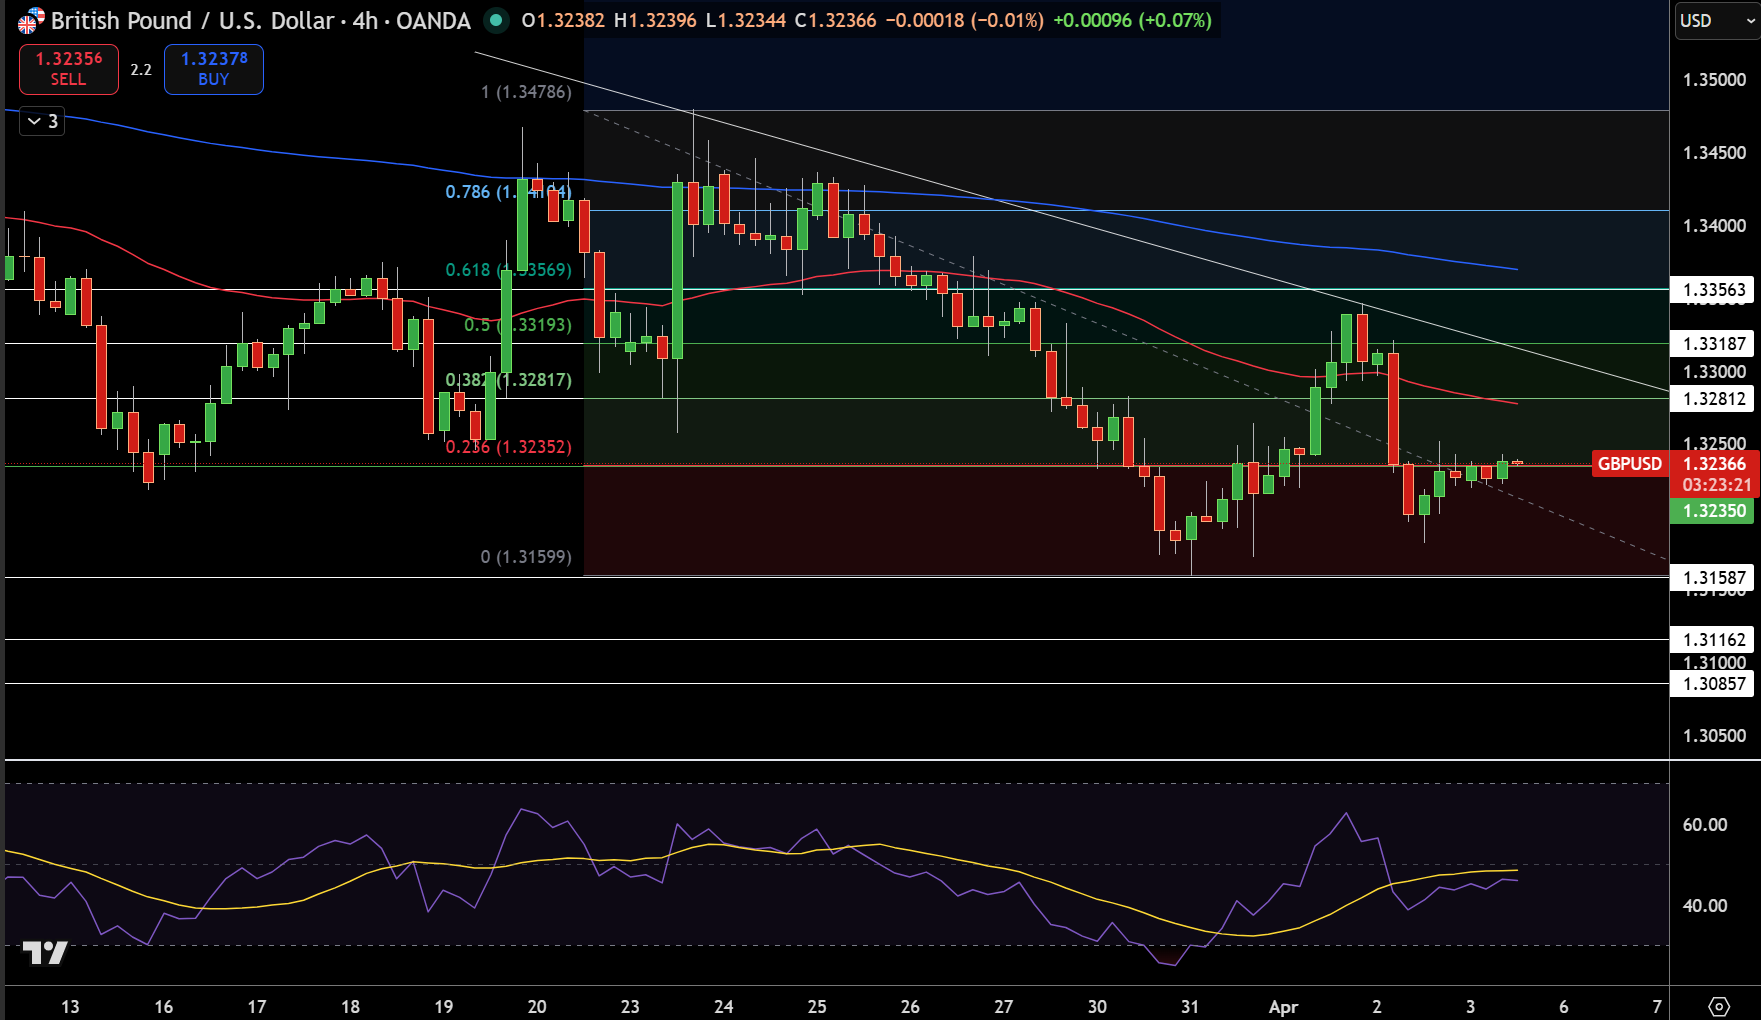This screenshot has height=1020, width=1761.
Task: Click the red GBPUSD price tag
Action: 1629,464
